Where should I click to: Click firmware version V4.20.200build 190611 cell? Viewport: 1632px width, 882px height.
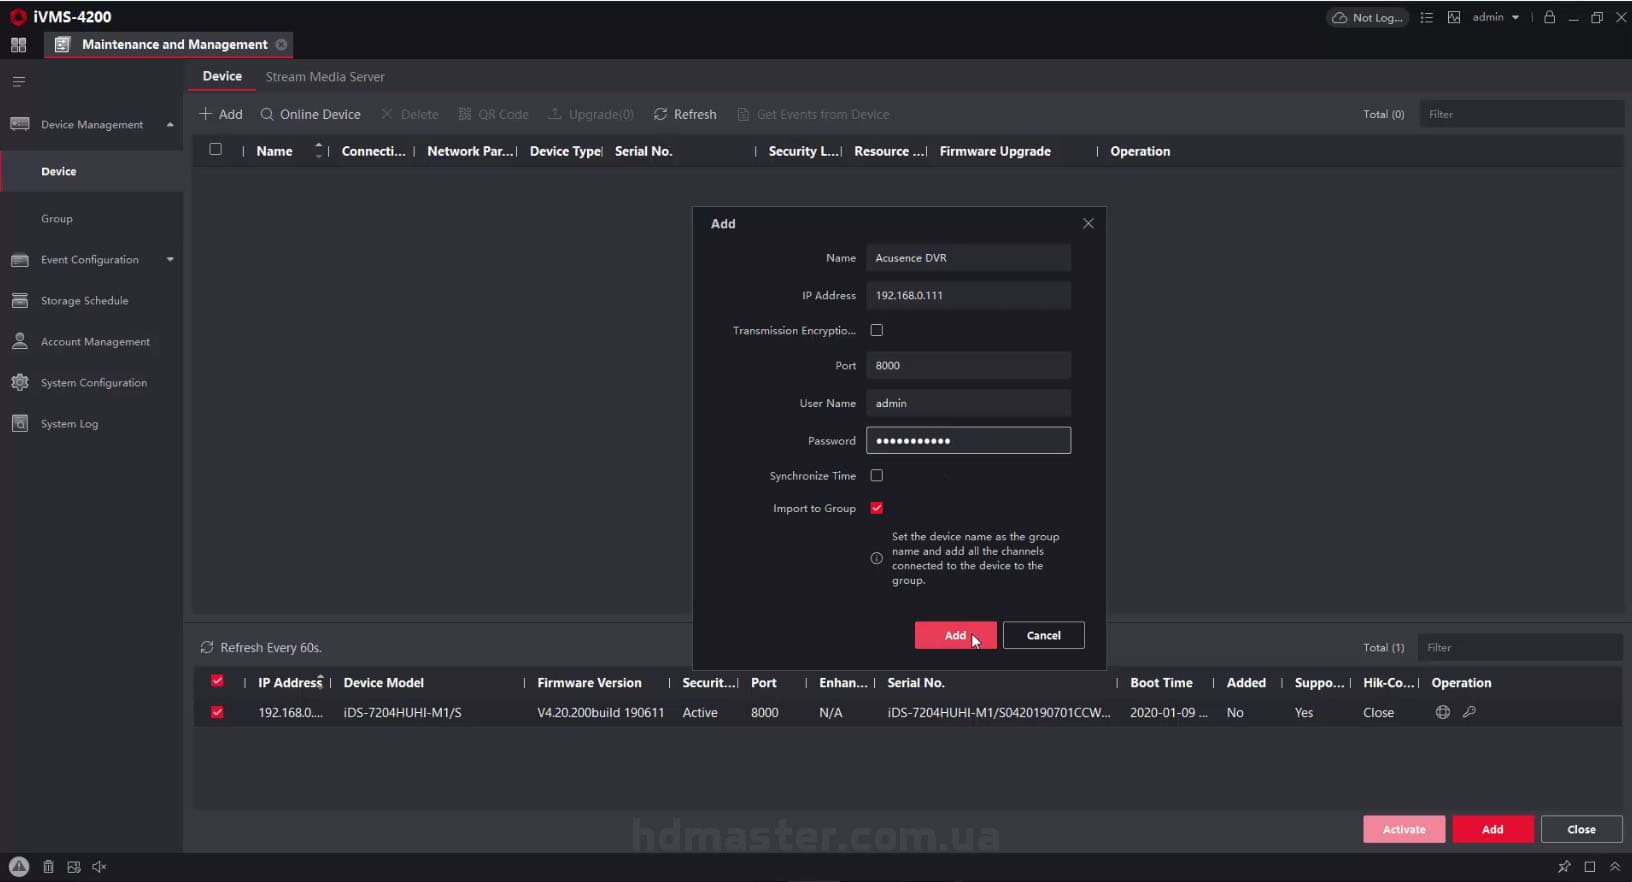coord(600,713)
